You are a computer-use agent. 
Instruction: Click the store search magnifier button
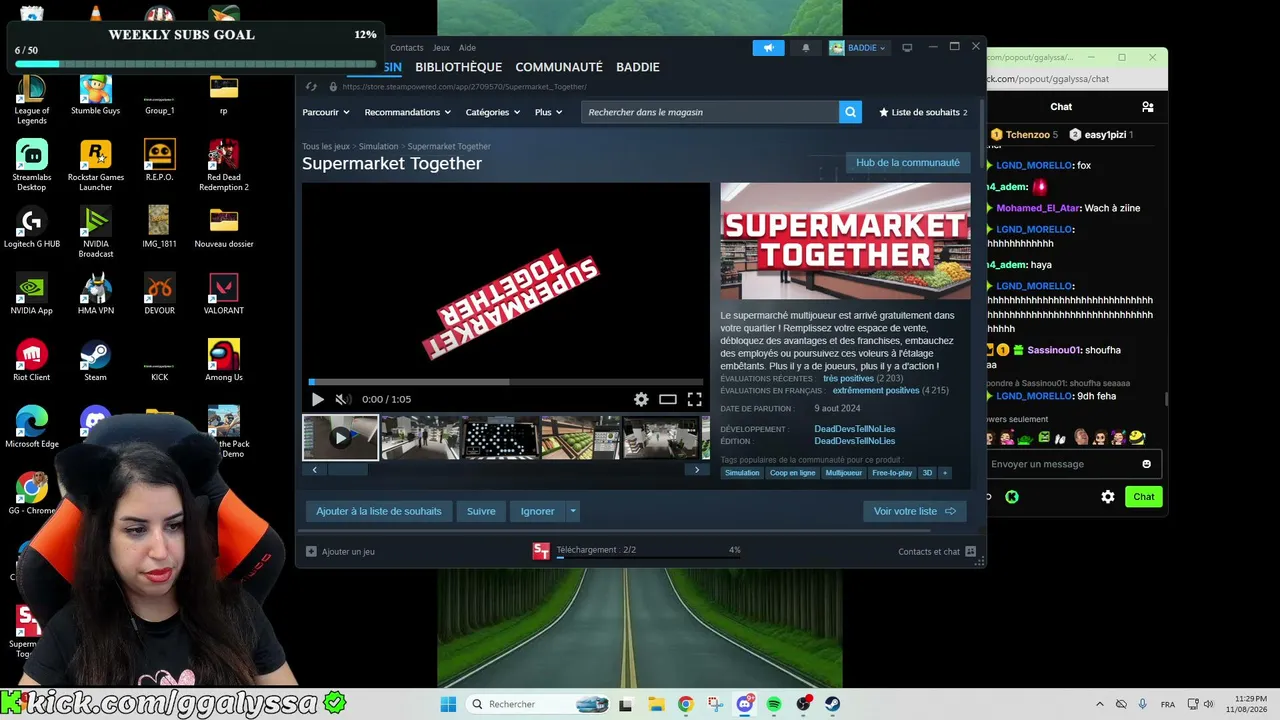pyautogui.click(x=850, y=112)
